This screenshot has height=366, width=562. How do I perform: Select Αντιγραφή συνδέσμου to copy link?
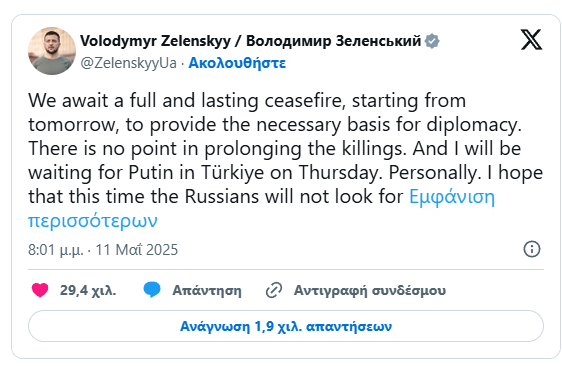click(370, 290)
